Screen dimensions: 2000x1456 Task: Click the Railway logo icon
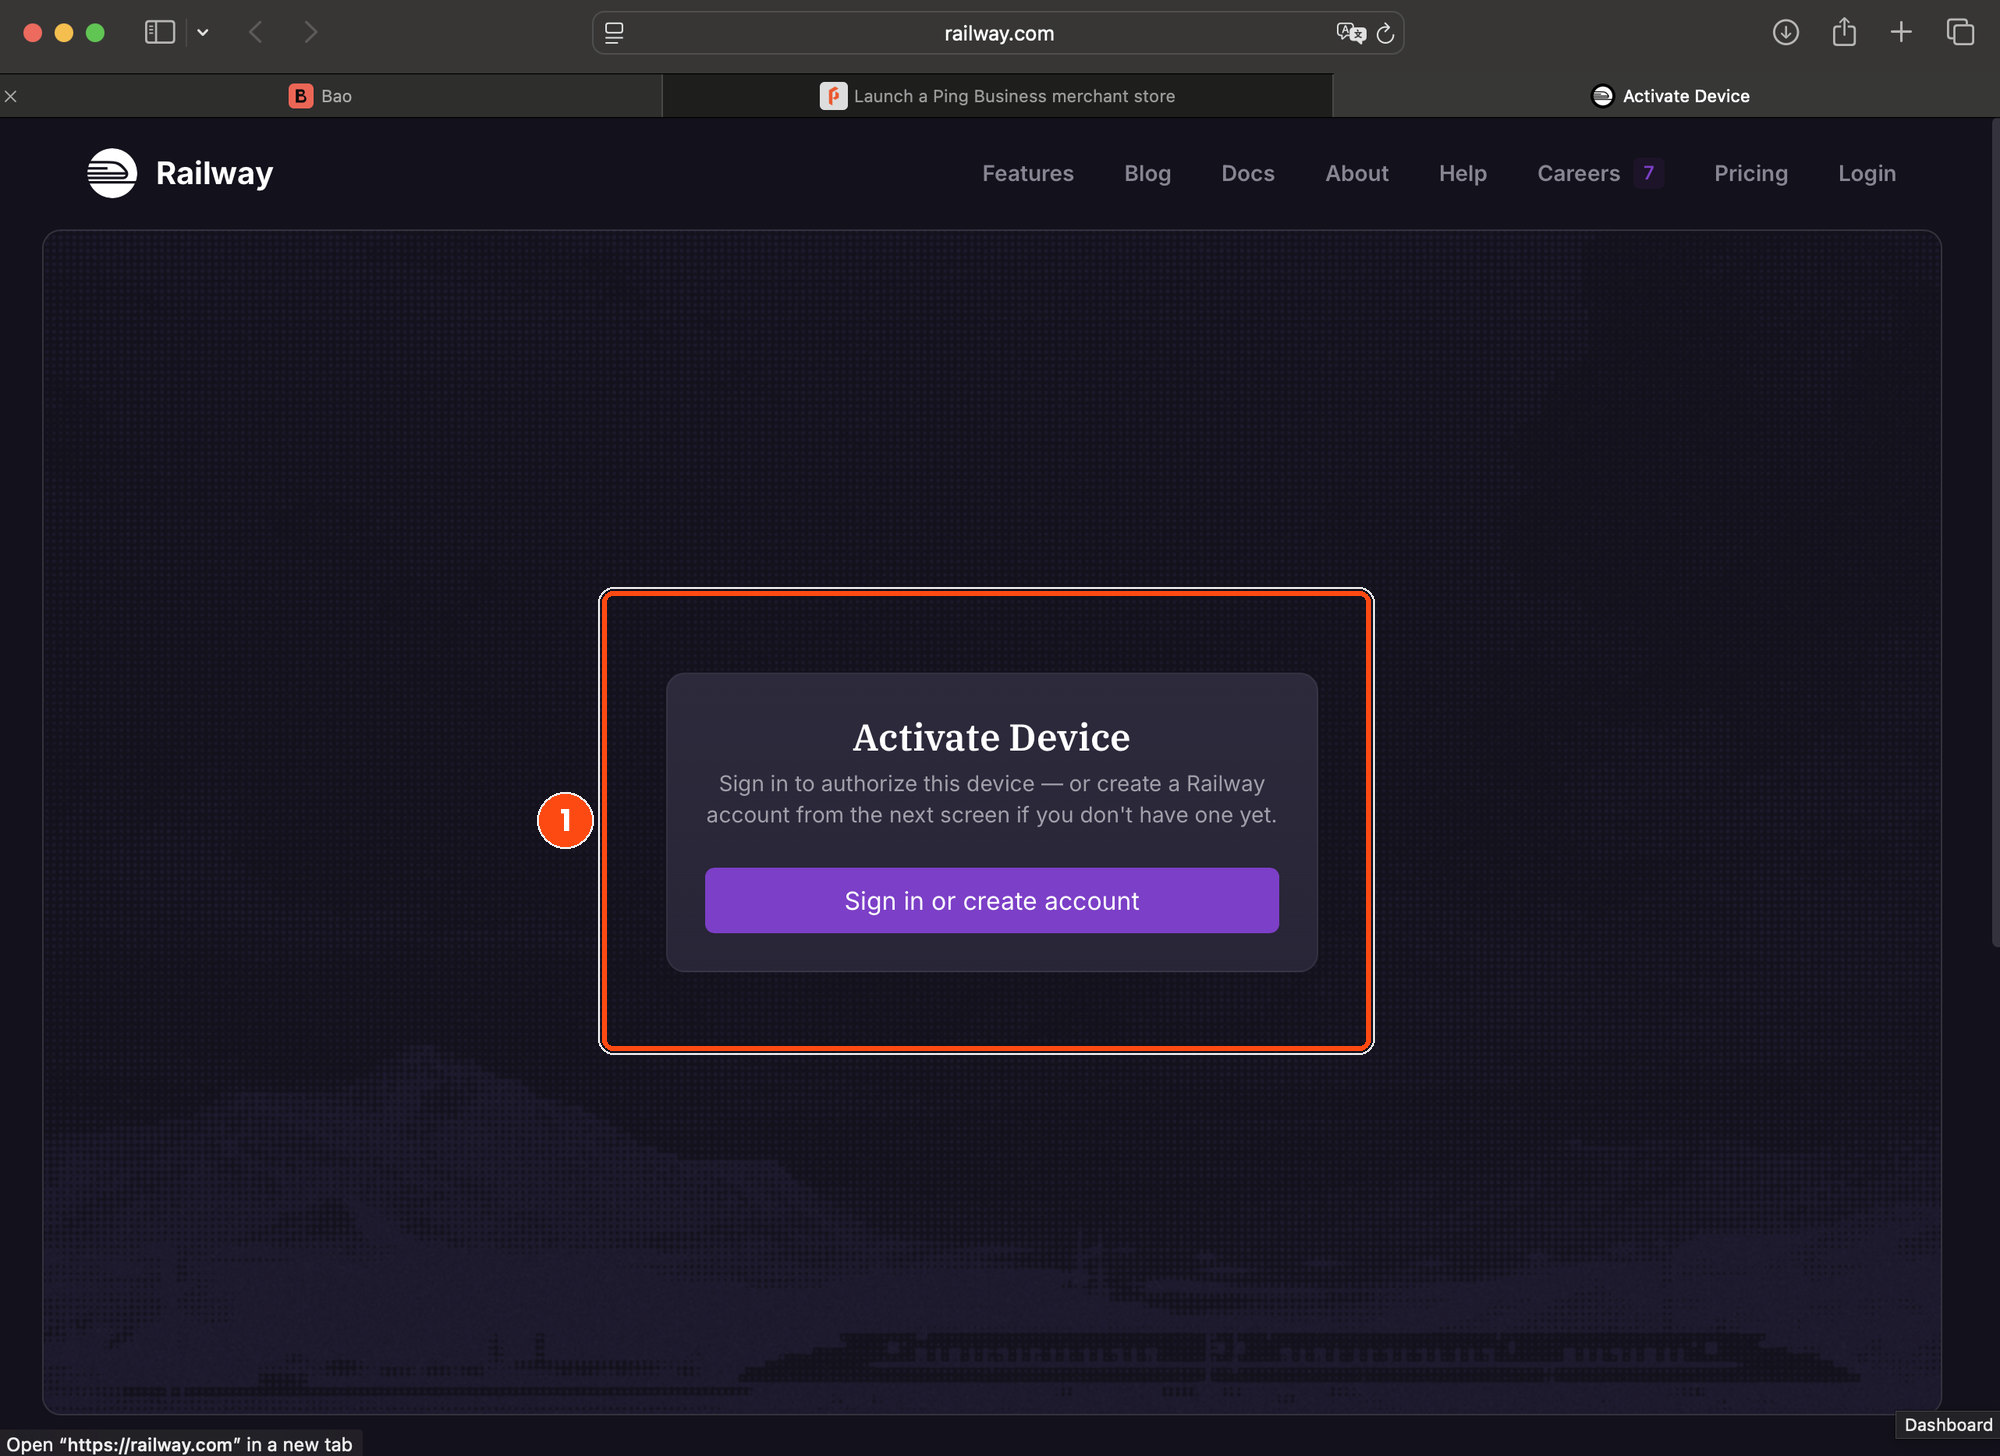pyautogui.click(x=112, y=173)
